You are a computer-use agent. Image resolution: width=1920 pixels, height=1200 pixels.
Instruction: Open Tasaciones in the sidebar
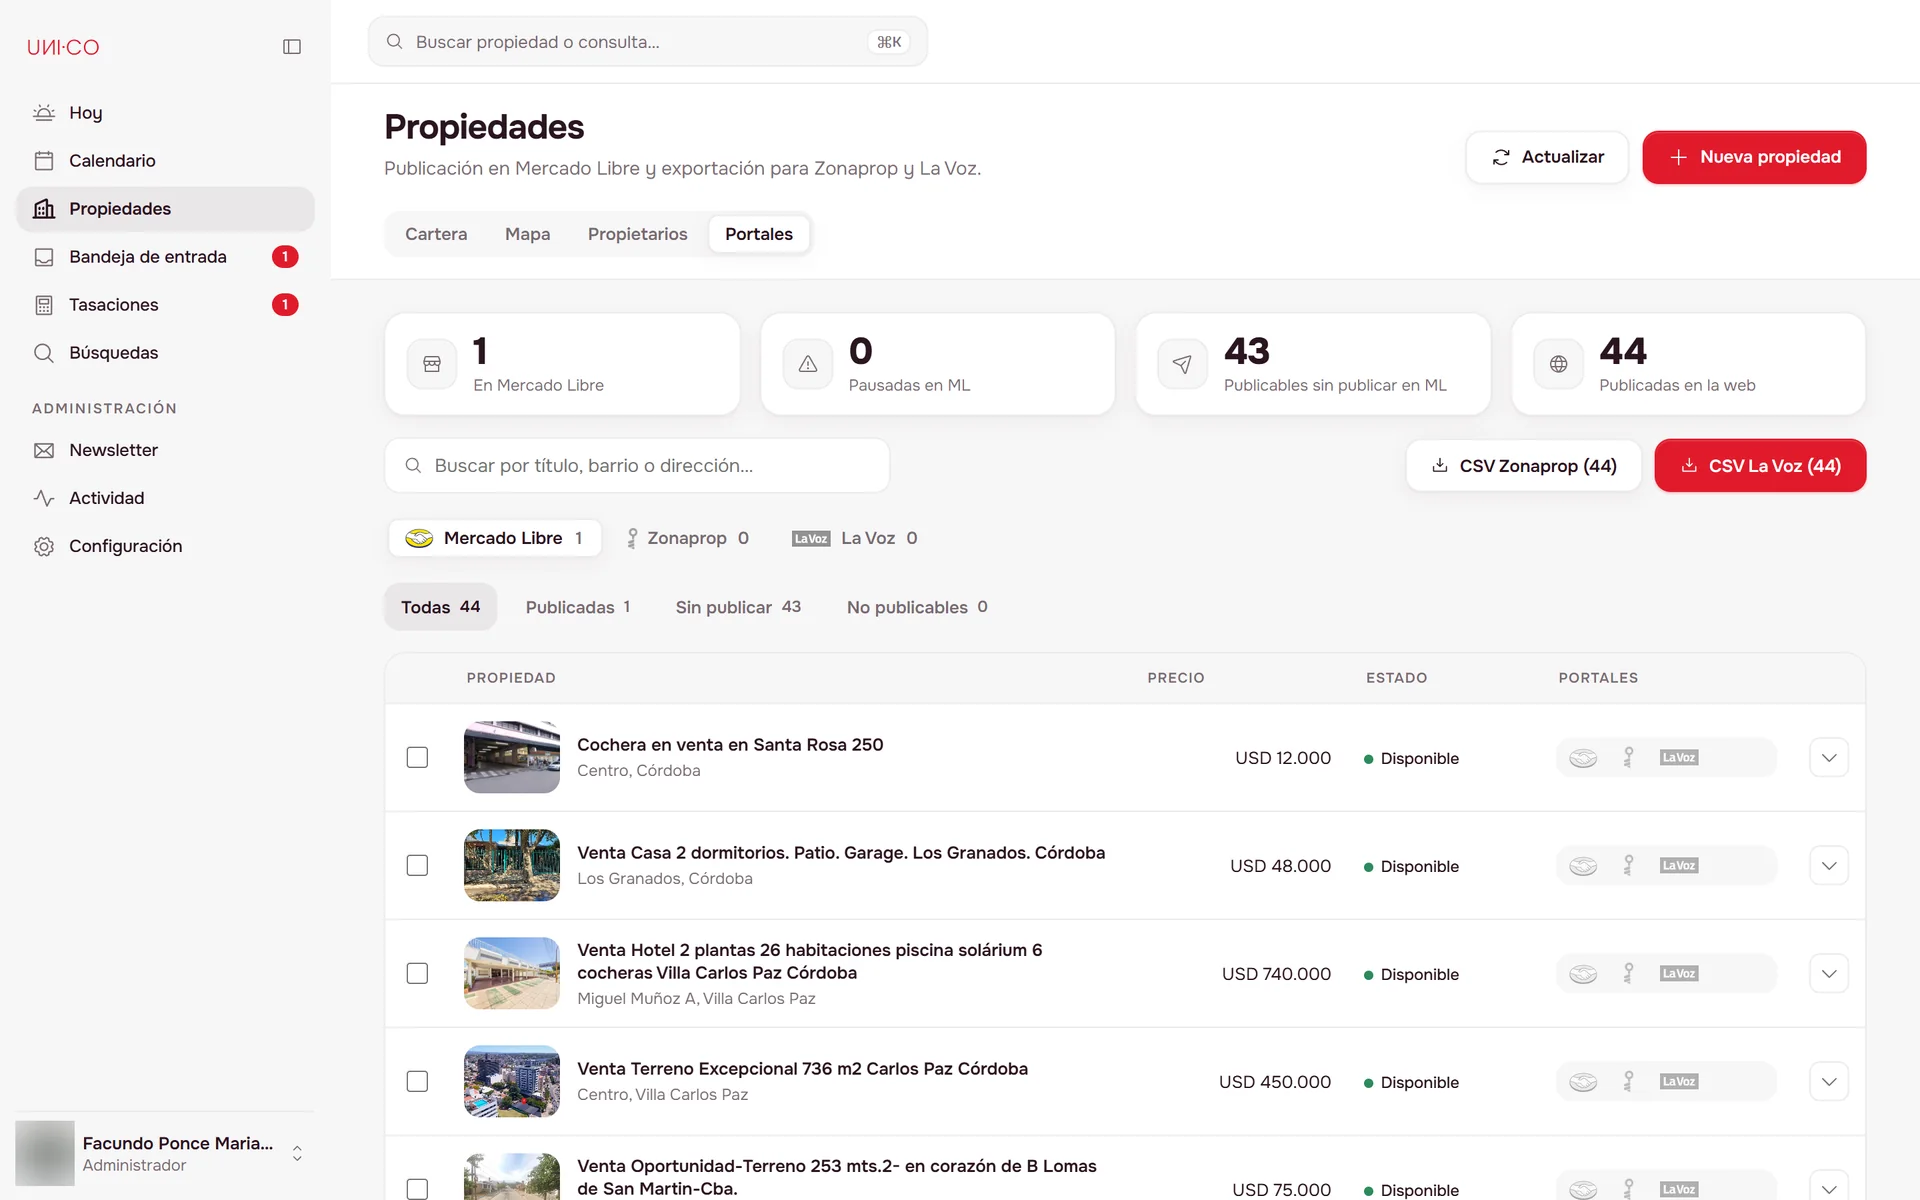[x=165, y=305]
